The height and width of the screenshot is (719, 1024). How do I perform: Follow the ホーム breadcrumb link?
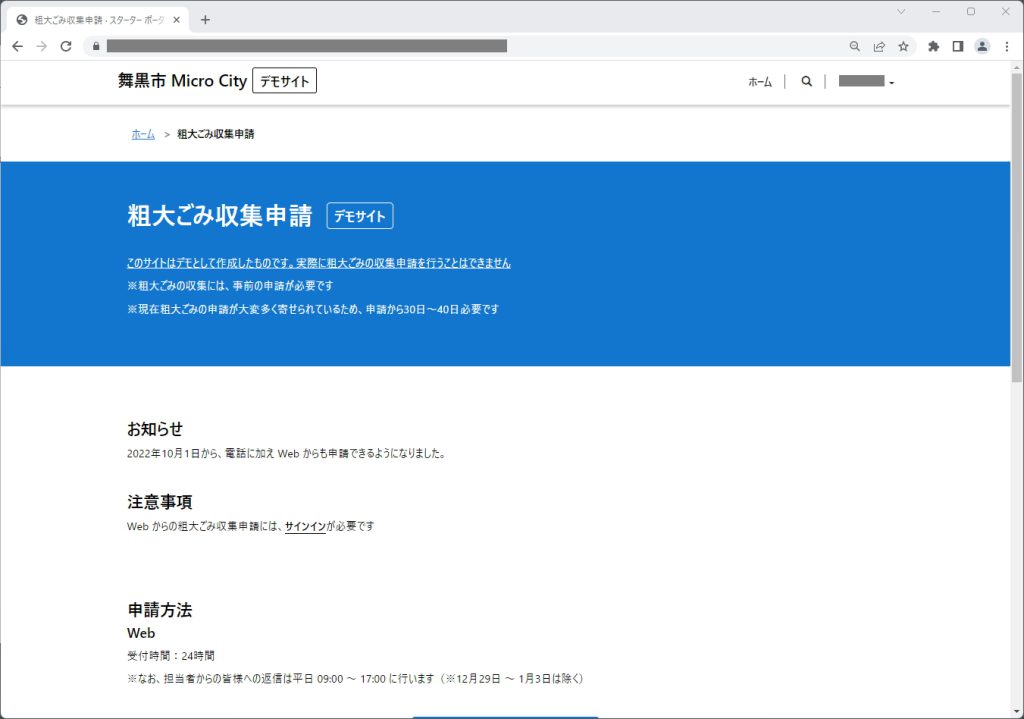click(143, 134)
